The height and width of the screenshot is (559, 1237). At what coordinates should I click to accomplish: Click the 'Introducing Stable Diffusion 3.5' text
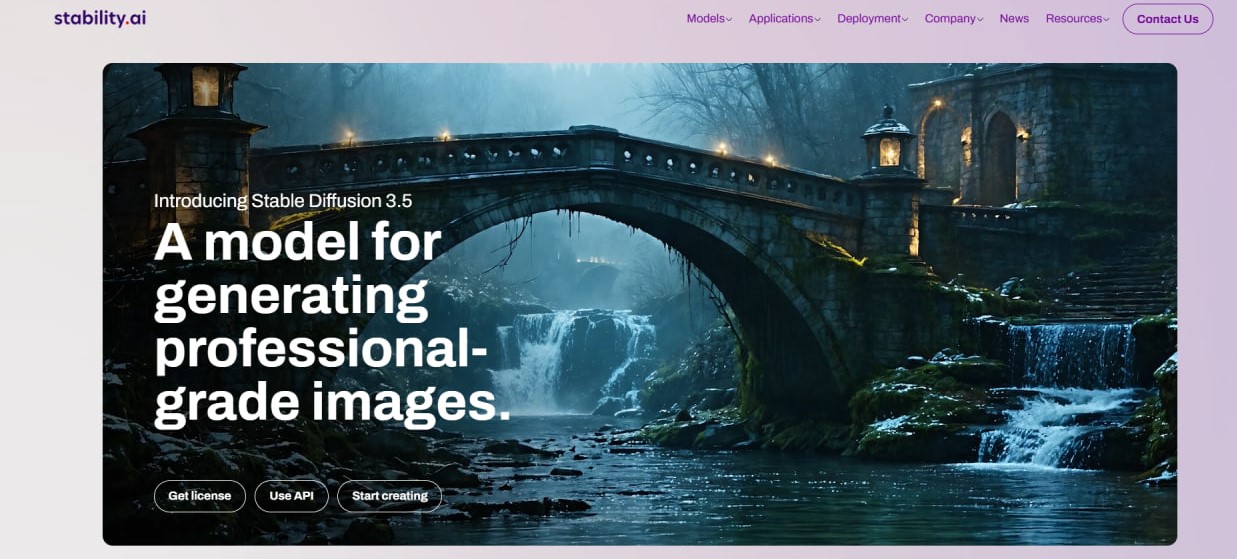(x=283, y=201)
